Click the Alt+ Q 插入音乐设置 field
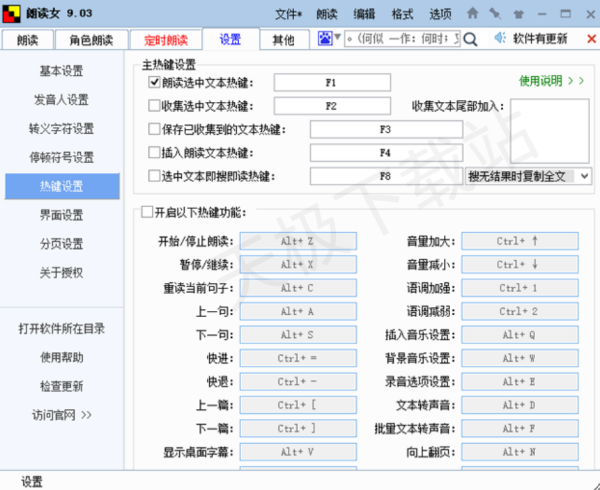Viewport: 600px width, 490px height. click(520, 335)
